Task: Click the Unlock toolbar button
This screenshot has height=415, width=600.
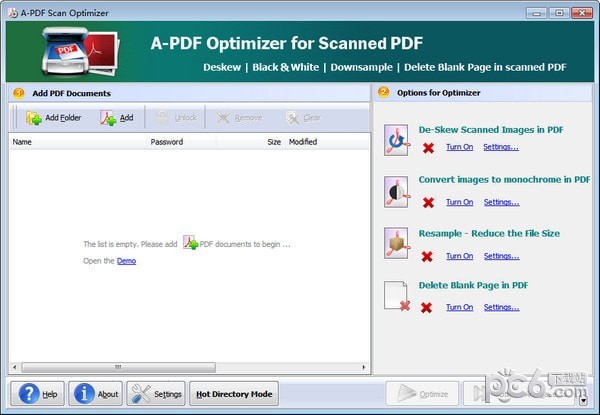Action: (x=177, y=118)
